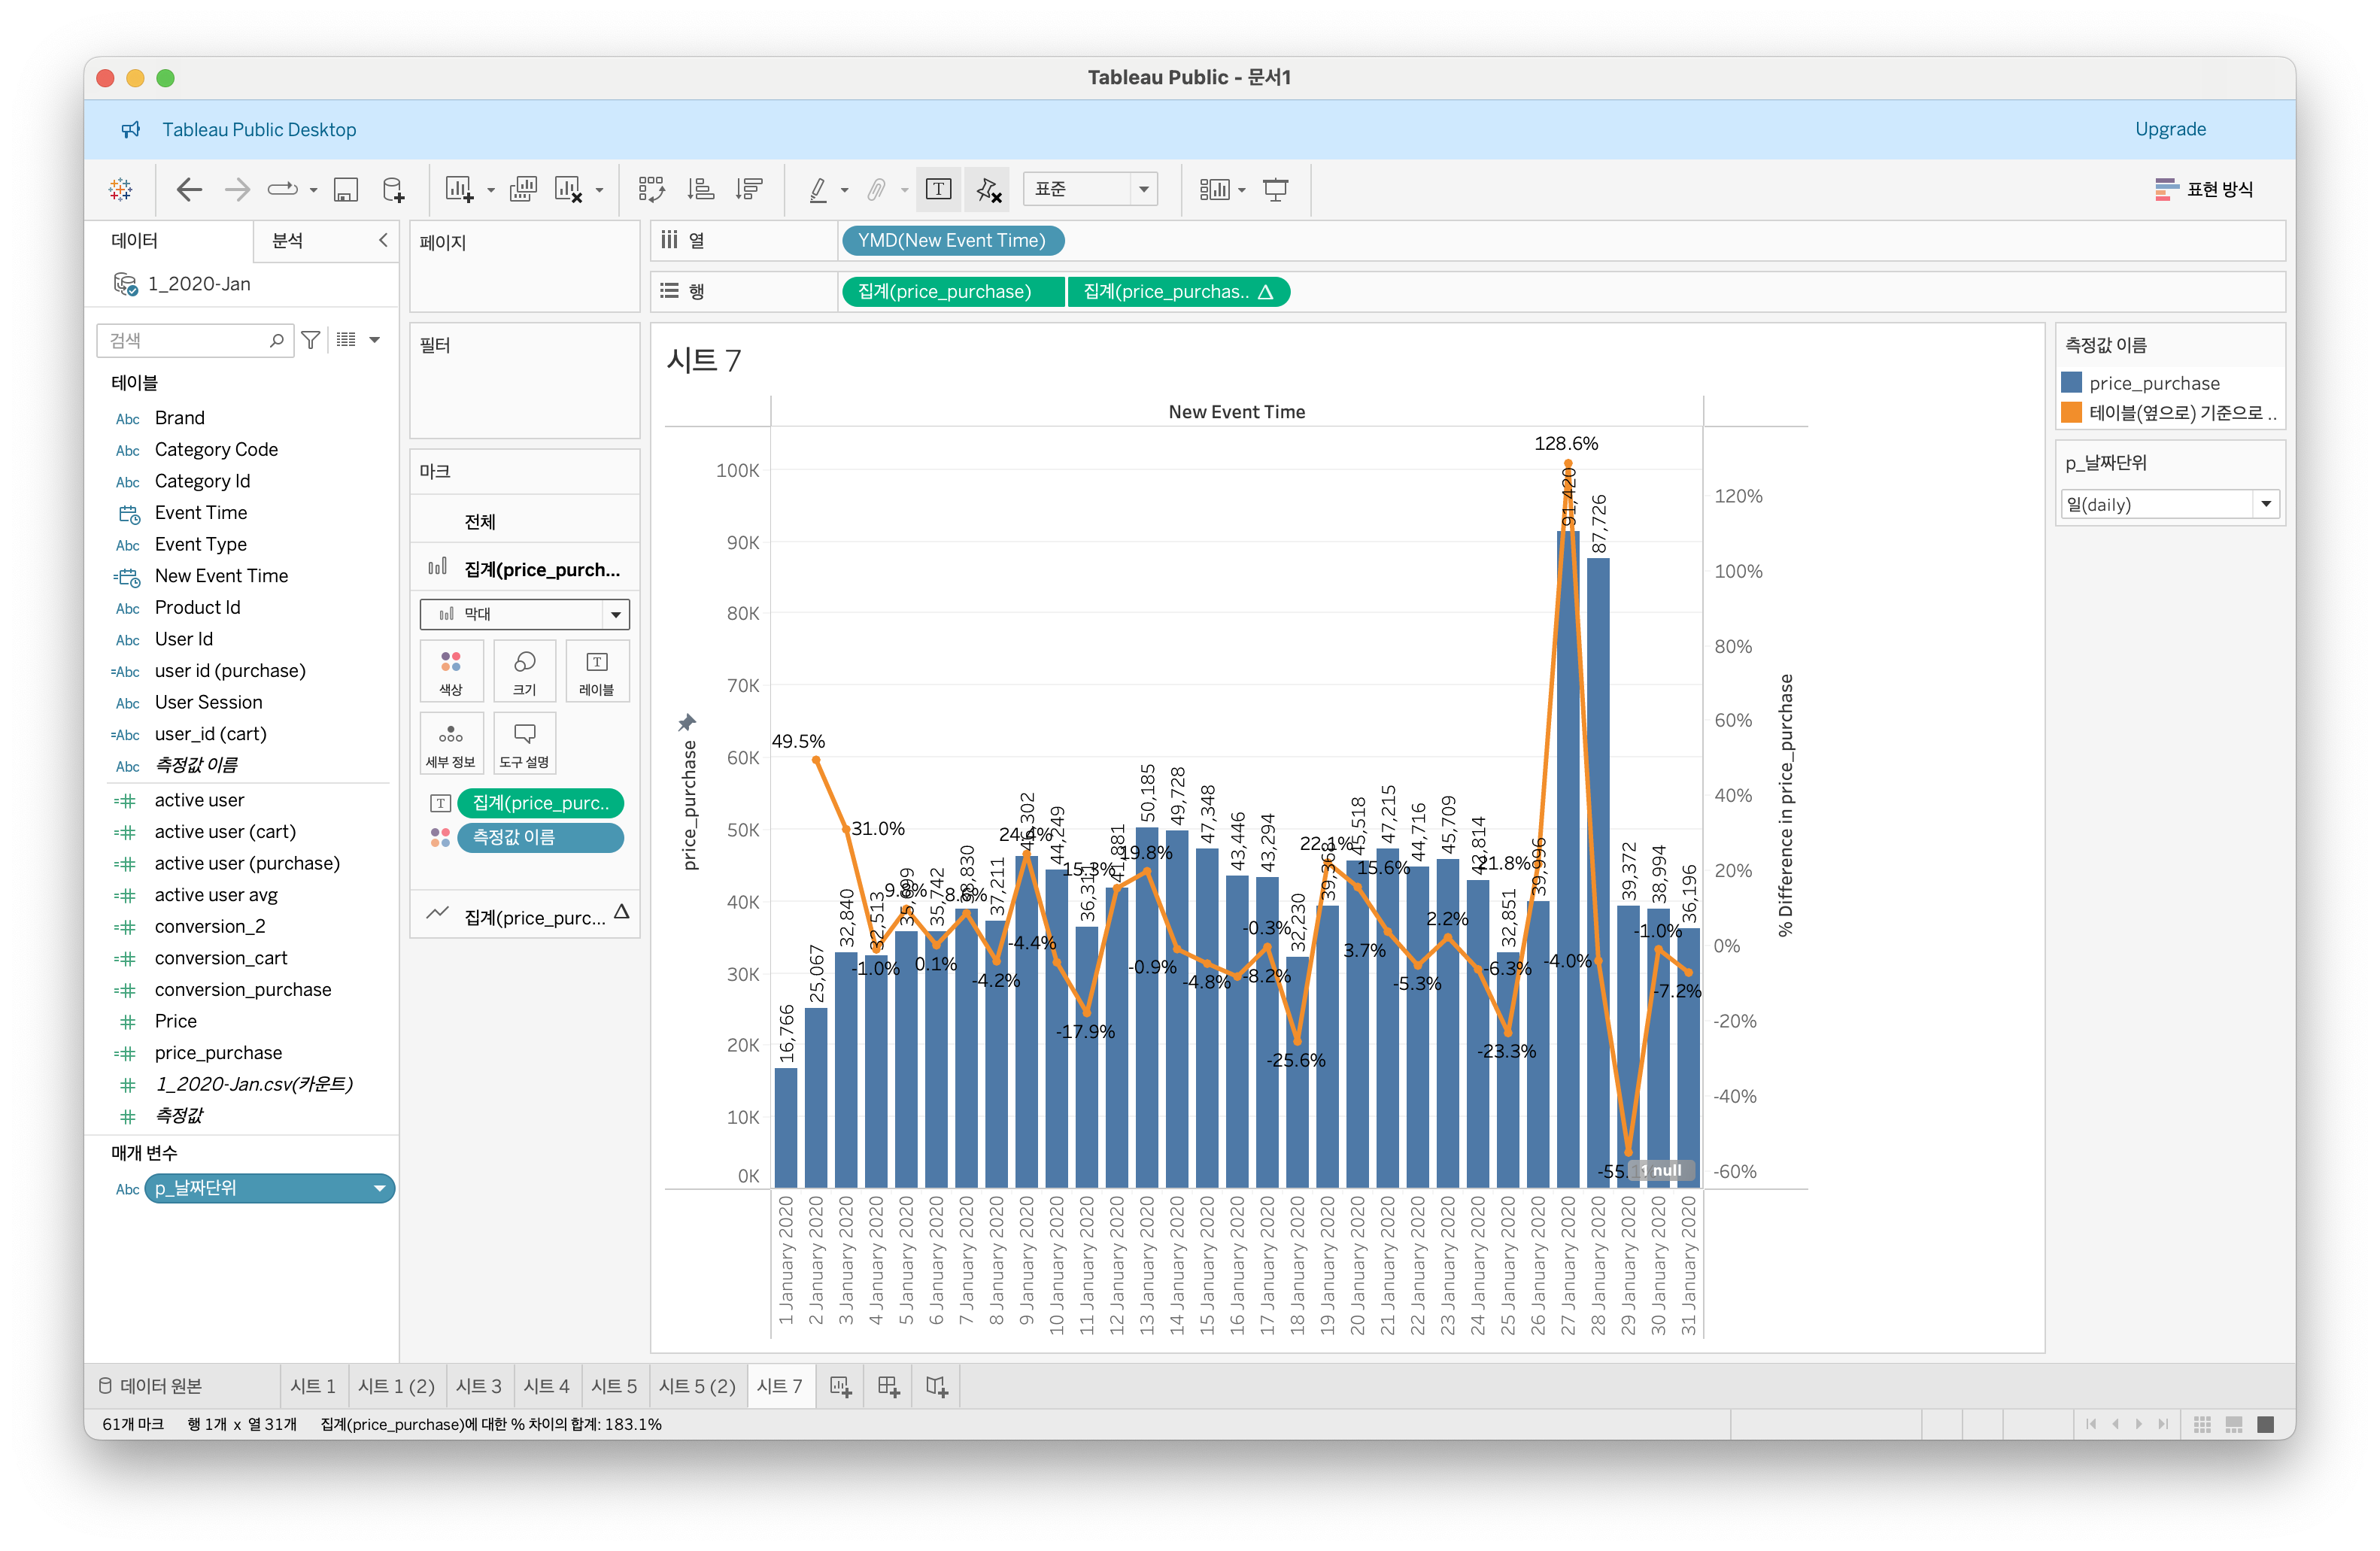The width and height of the screenshot is (2380, 1551).
Task: Open the presentation mode icon
Action: tap(1276, 189)
